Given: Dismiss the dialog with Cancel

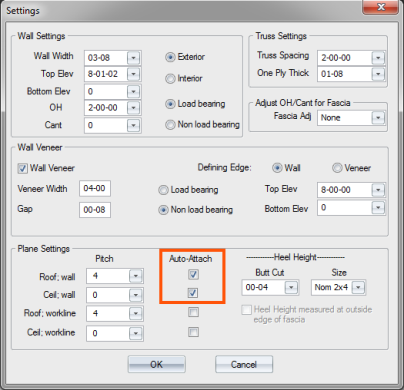Looking at the screenshot, I should pos(244,364).
